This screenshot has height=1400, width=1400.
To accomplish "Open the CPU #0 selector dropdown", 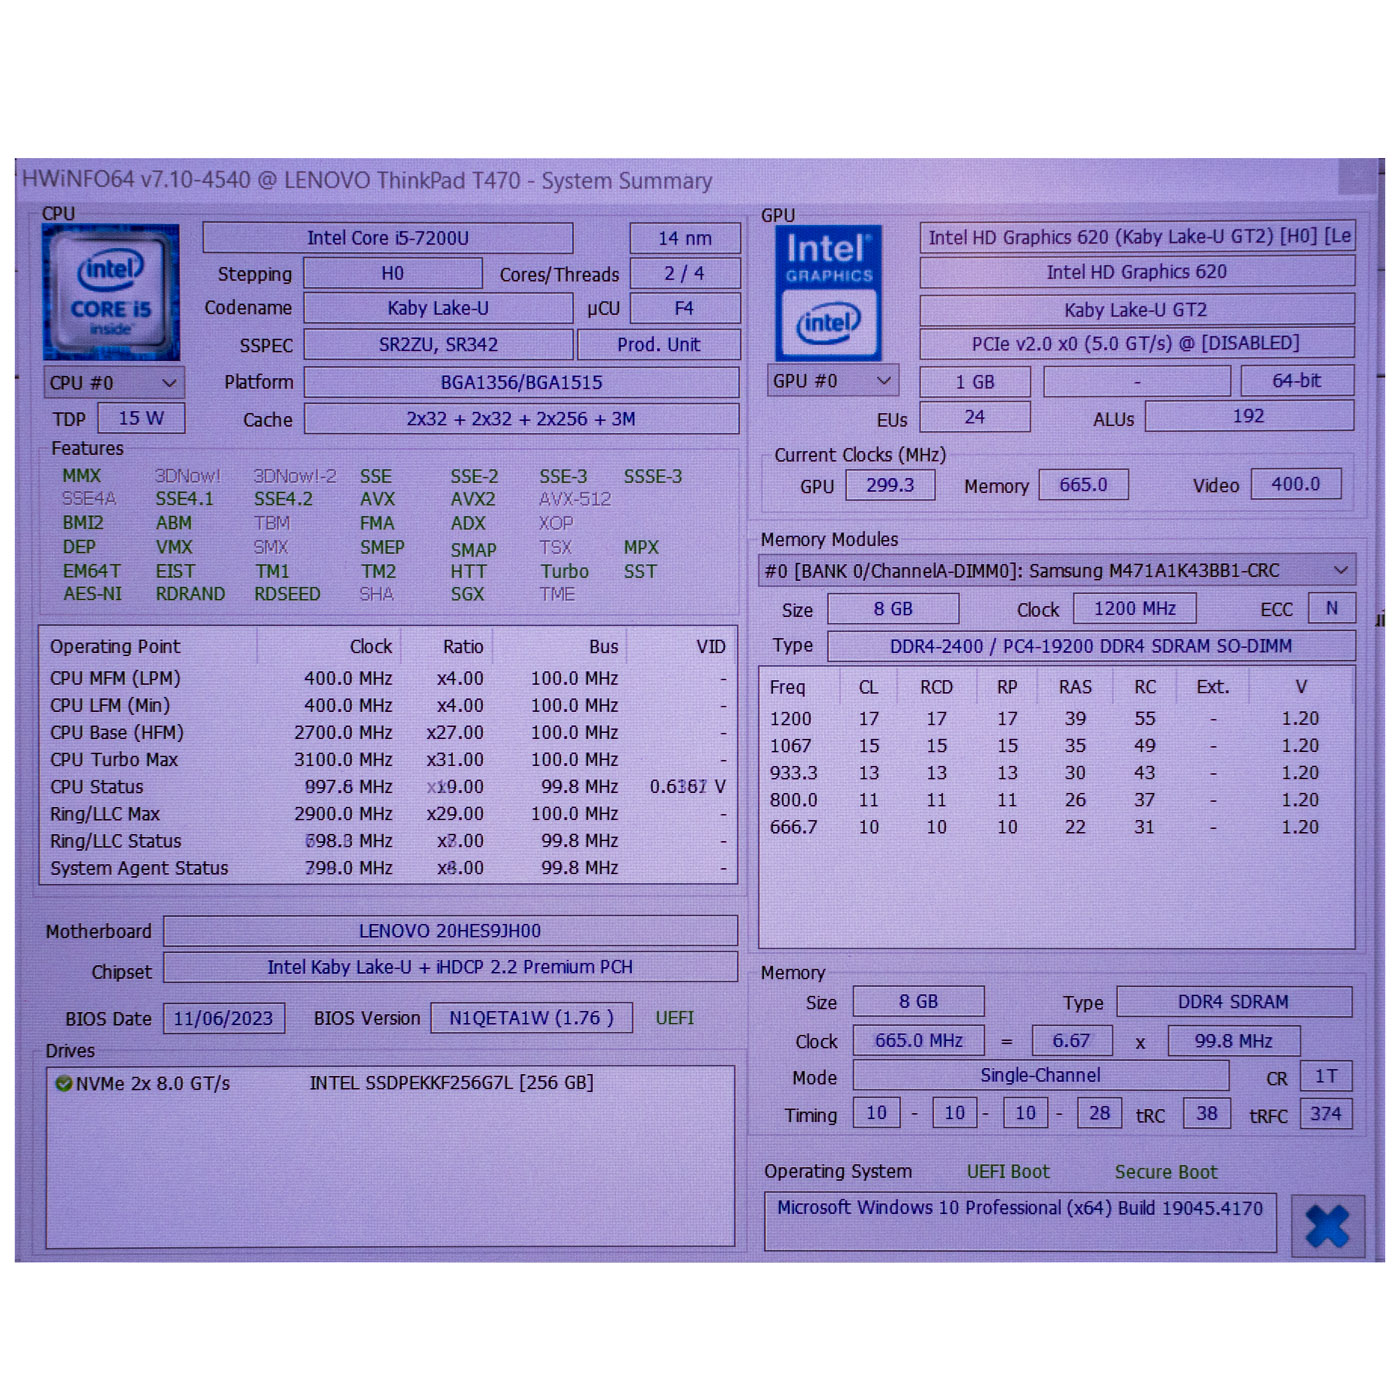I will [114, 383].
